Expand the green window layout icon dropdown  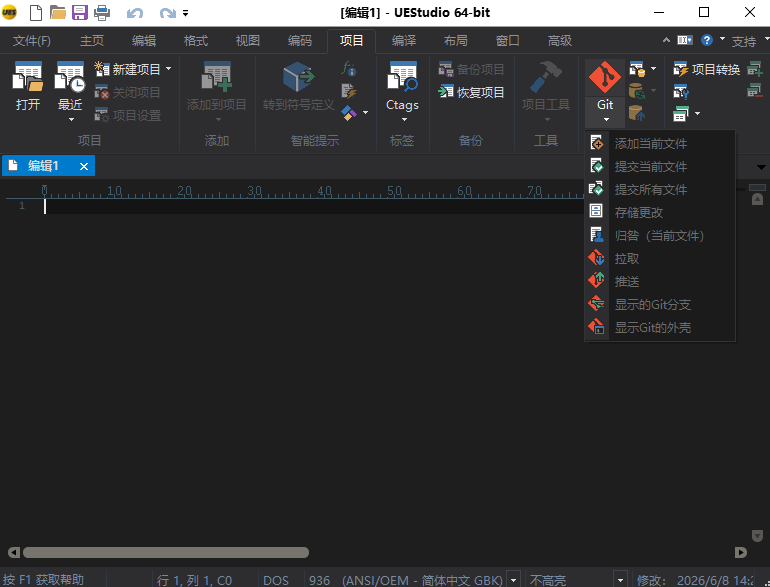pyautogui.click(x=697, y=114)
